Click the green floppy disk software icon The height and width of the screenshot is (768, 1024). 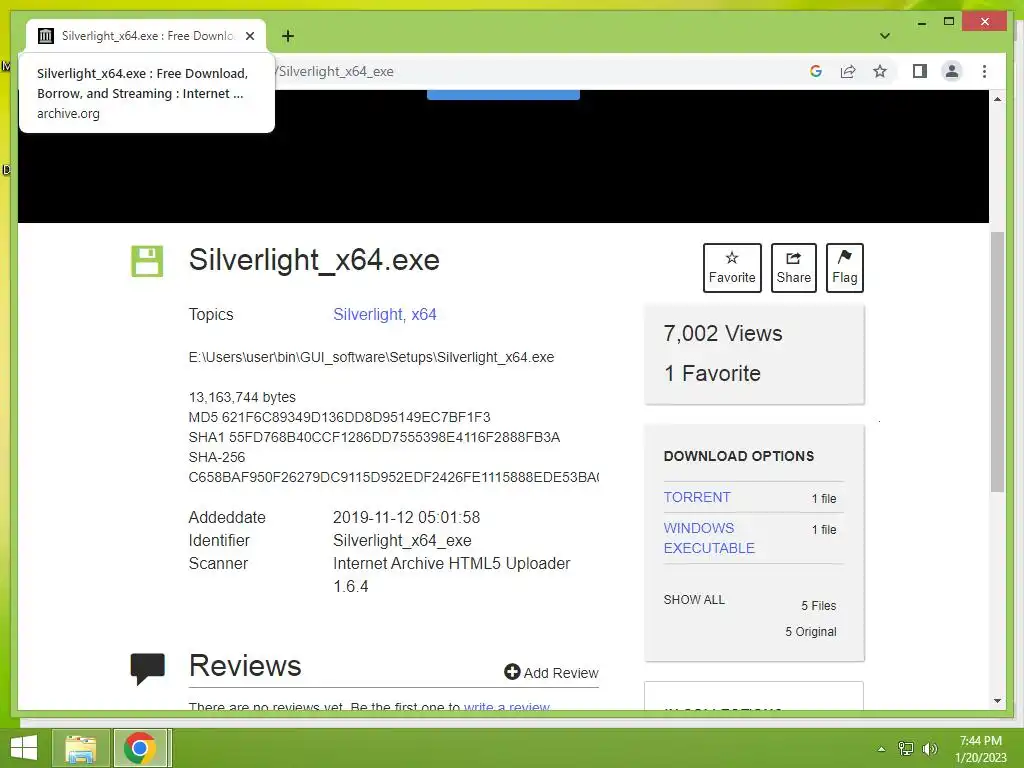tap(147, 261)
